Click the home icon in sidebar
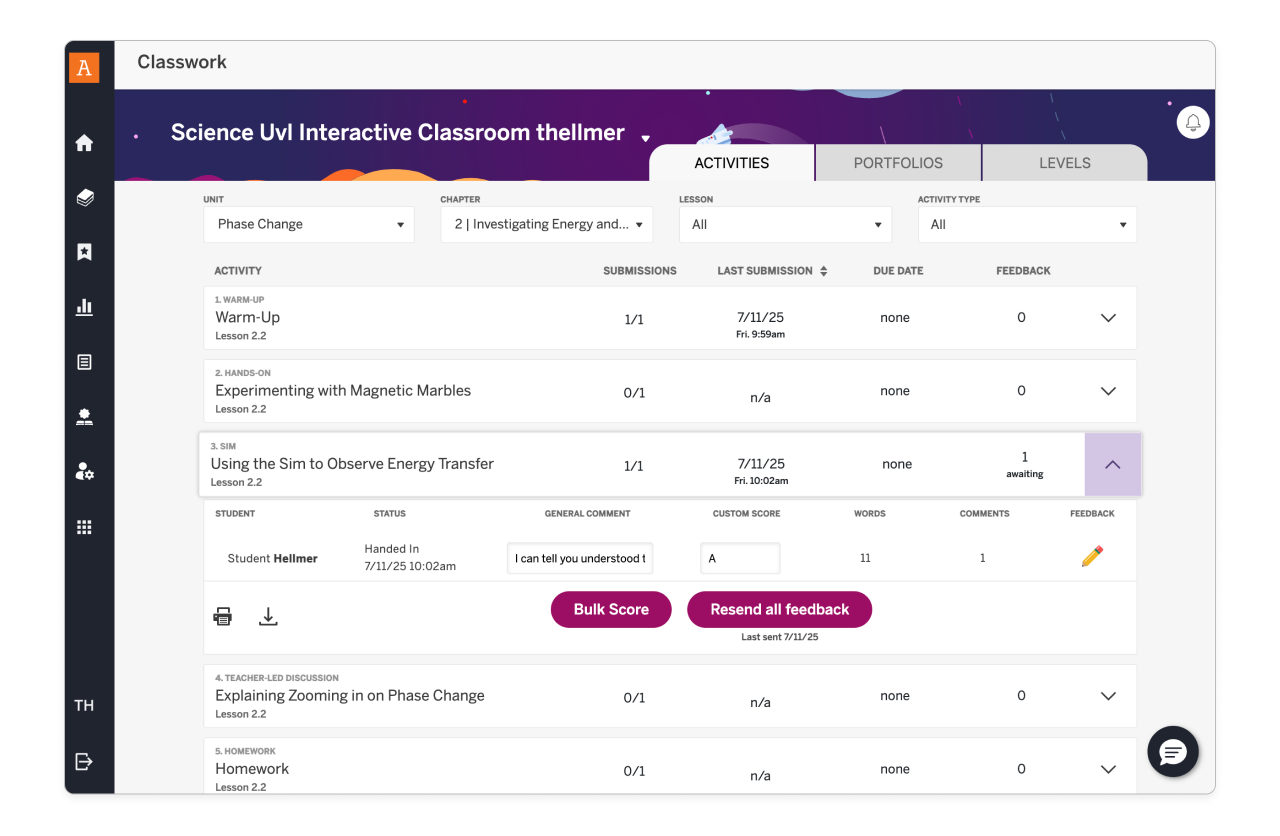The width and height of the screenshot is (1280, 836). click(85, 143)
